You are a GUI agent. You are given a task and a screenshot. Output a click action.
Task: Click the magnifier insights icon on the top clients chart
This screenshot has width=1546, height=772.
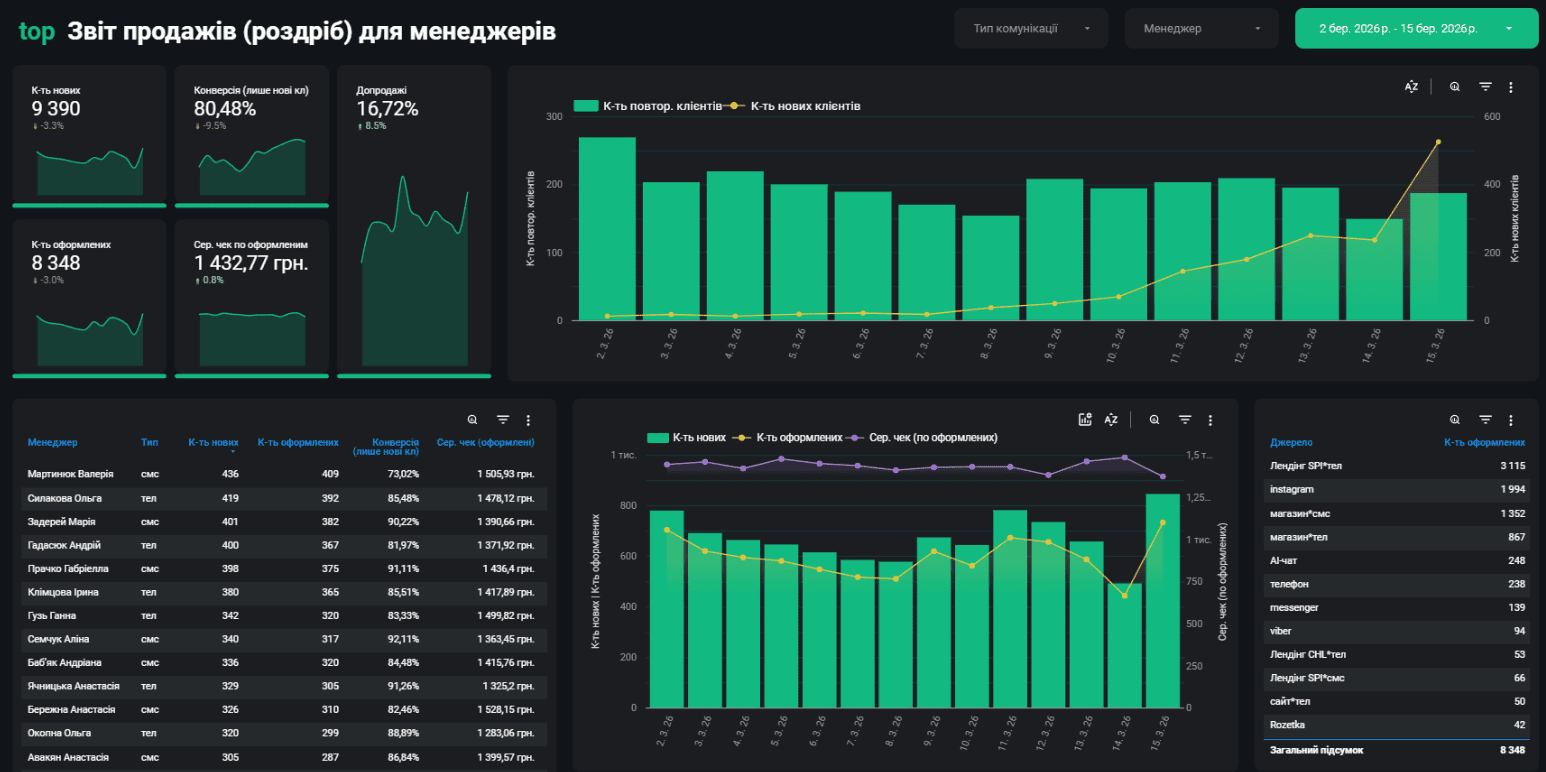point(1454,87)
